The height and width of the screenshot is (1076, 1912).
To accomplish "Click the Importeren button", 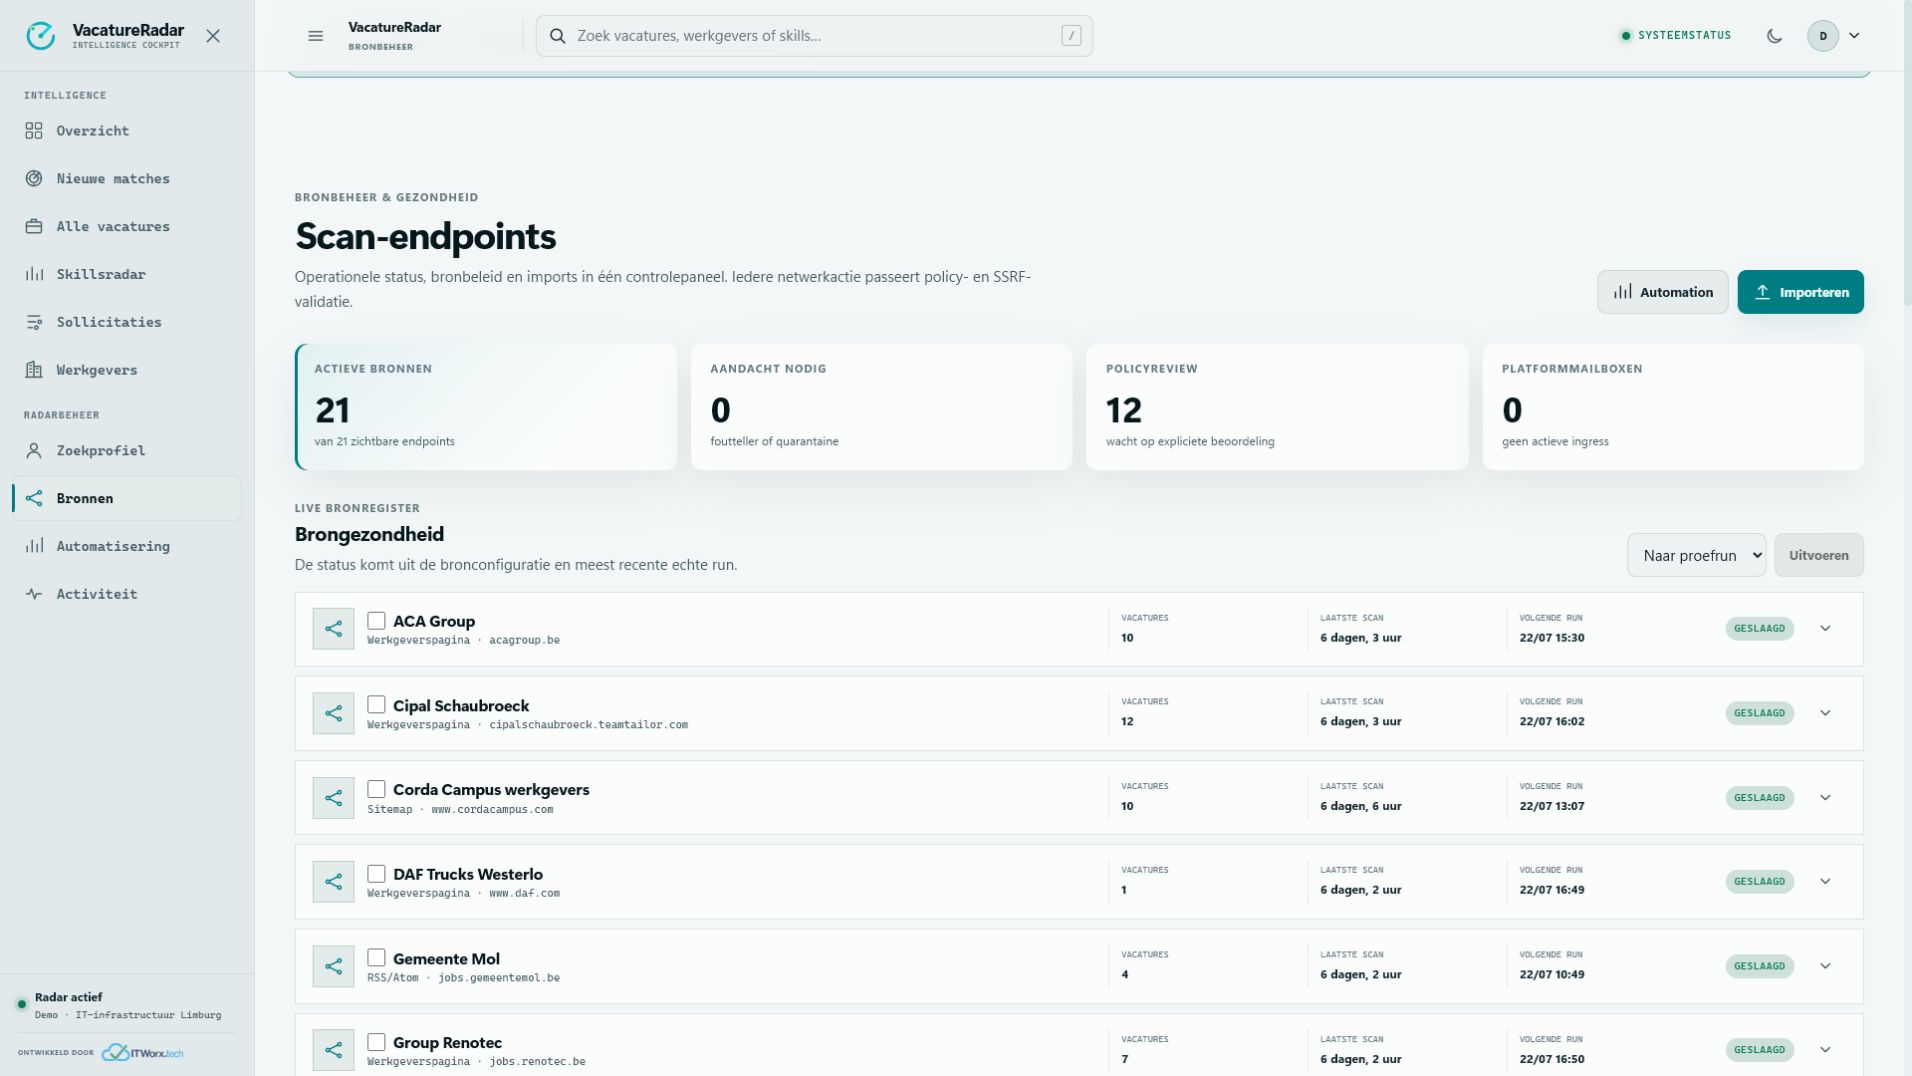I will (x=1800, y=292).
